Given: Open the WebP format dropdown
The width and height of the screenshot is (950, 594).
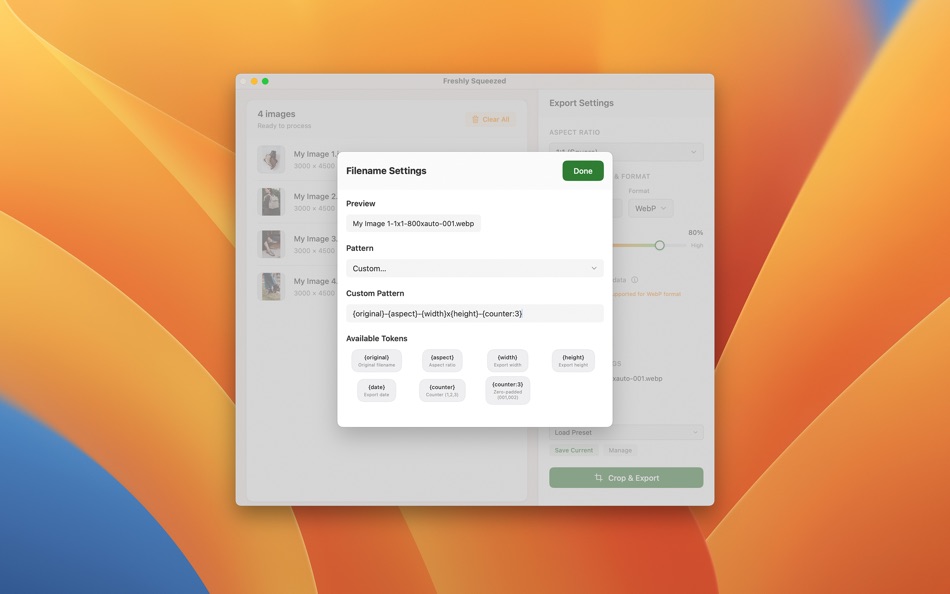Looking at the screenshot, I should (650, 208).
